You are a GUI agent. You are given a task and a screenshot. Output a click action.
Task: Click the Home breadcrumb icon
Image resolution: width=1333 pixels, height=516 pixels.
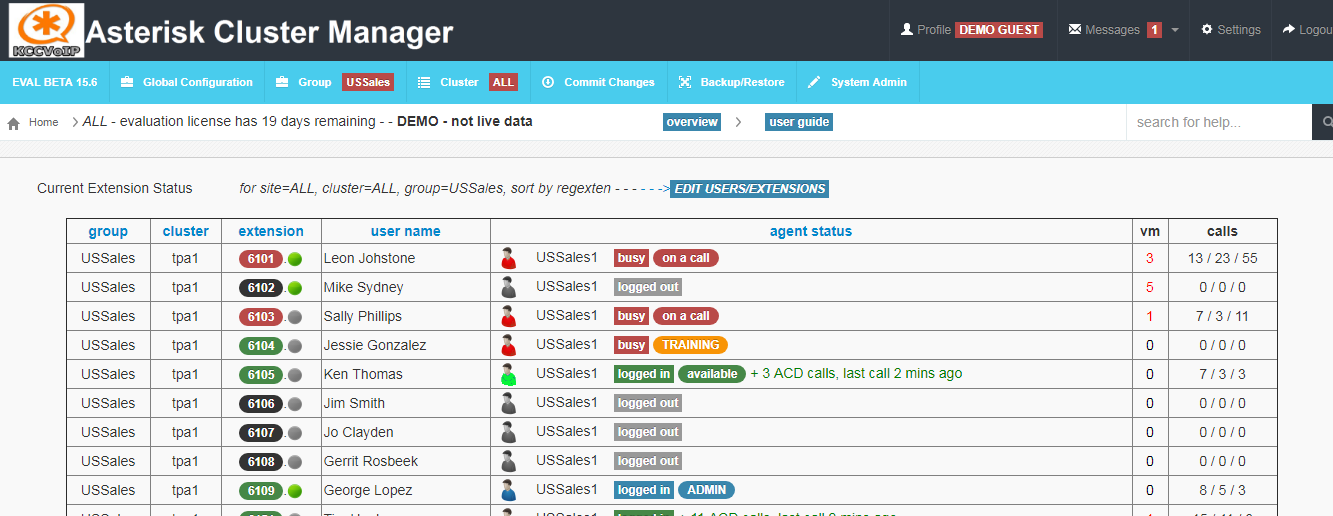coord(14,123)
